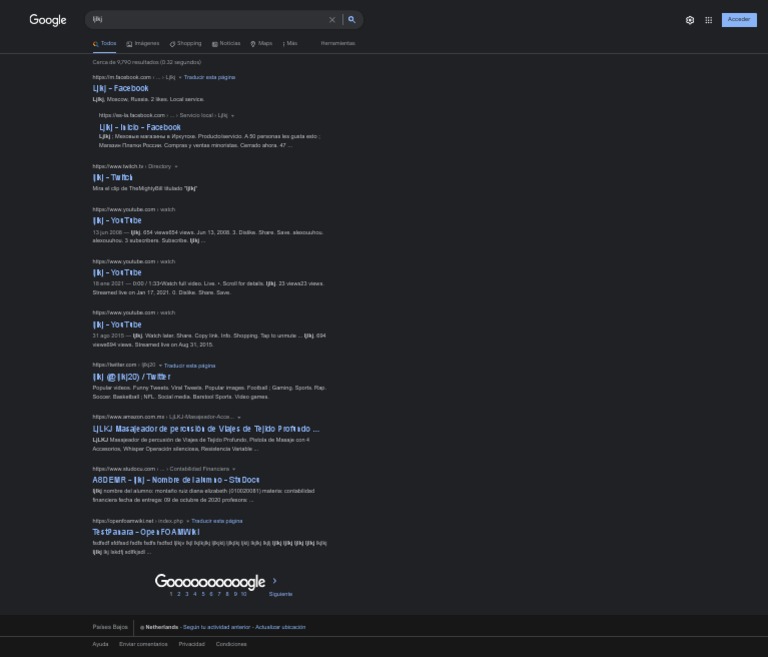Focus the search input field
This screenshot has width=768, height=657.
click(x=208, y=20)
